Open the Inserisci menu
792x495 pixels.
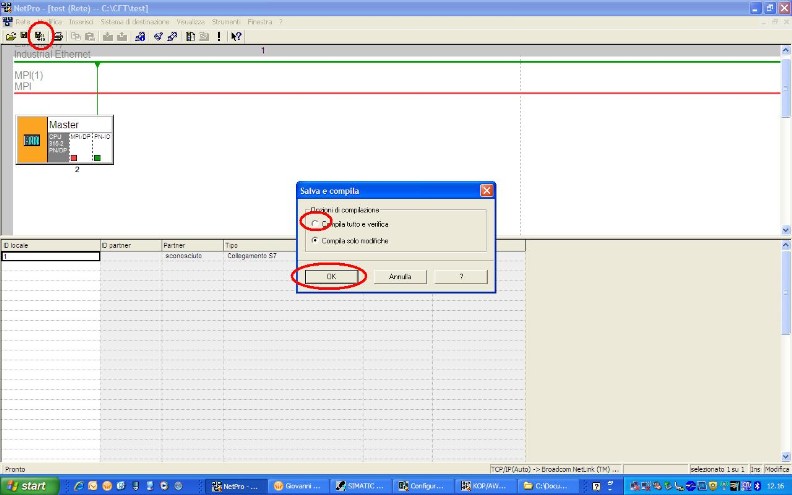tap(81, 22)
